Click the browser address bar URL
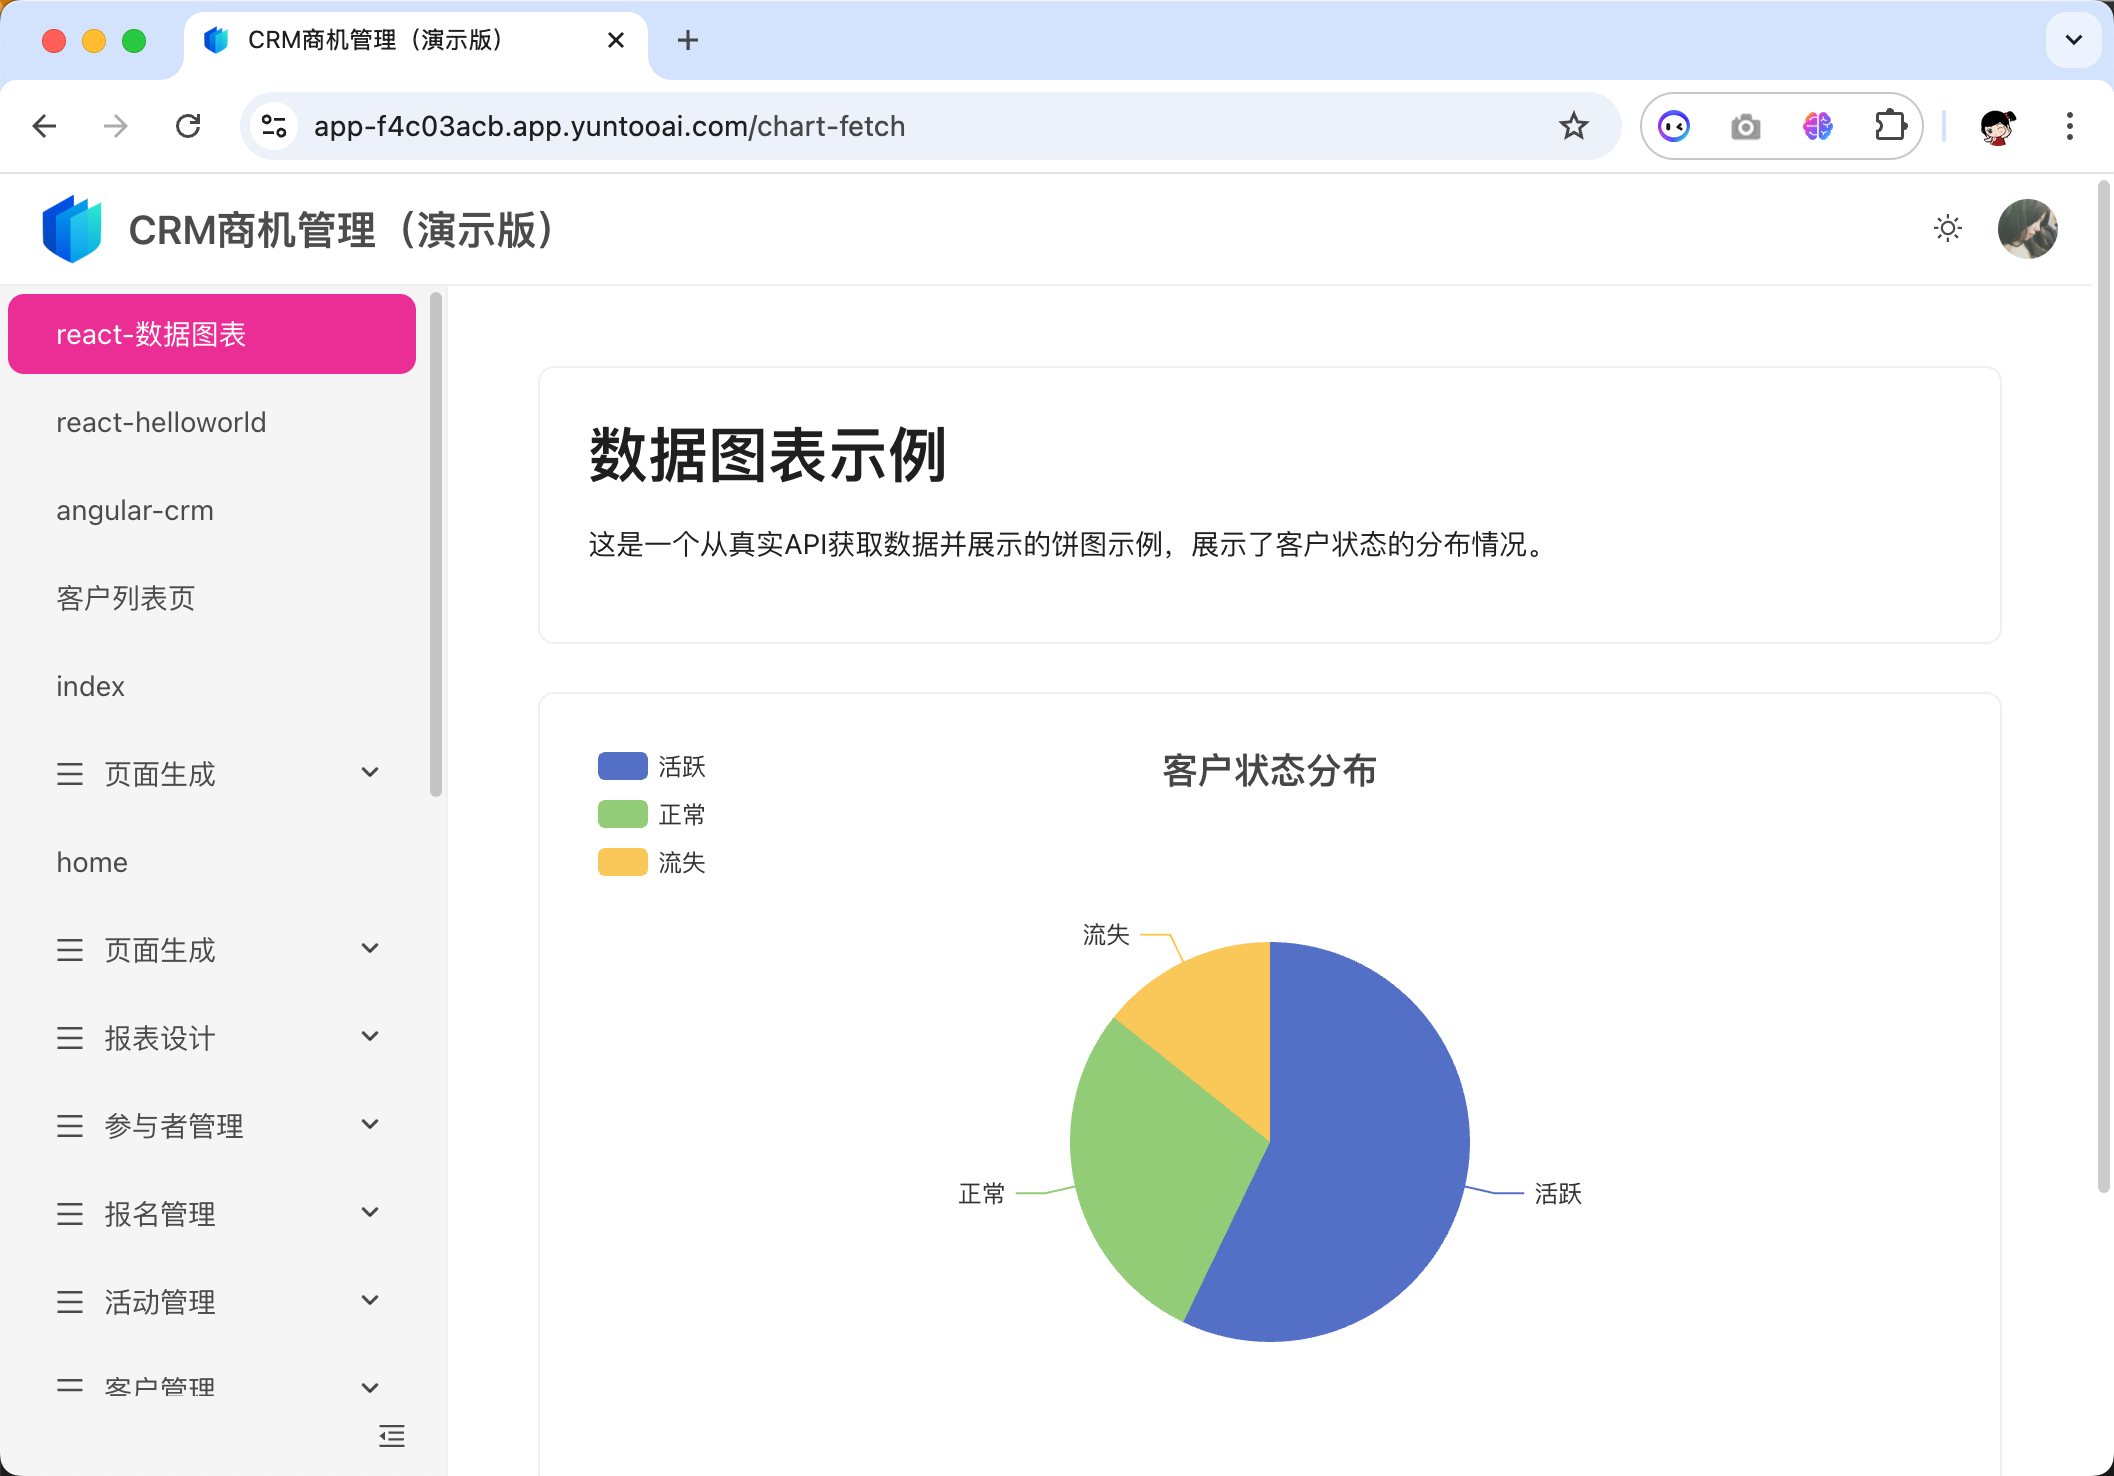 coord(608,126)
